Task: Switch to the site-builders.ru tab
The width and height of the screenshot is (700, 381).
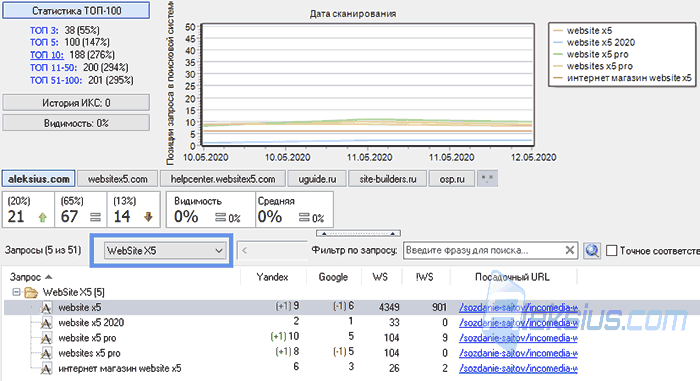Action: tap(388, 179)
